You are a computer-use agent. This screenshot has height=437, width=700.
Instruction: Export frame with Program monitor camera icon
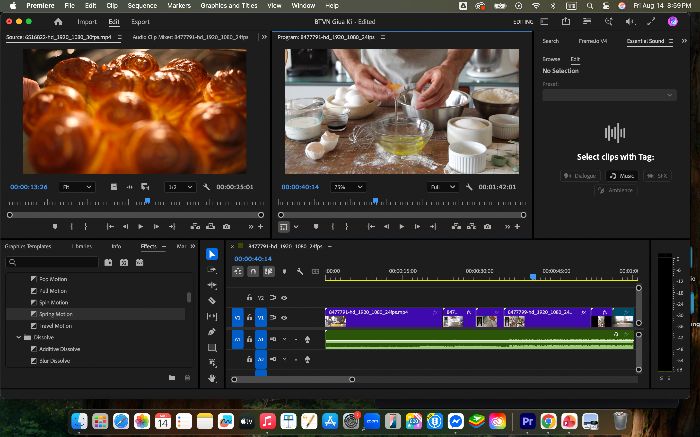pos(488,227)
